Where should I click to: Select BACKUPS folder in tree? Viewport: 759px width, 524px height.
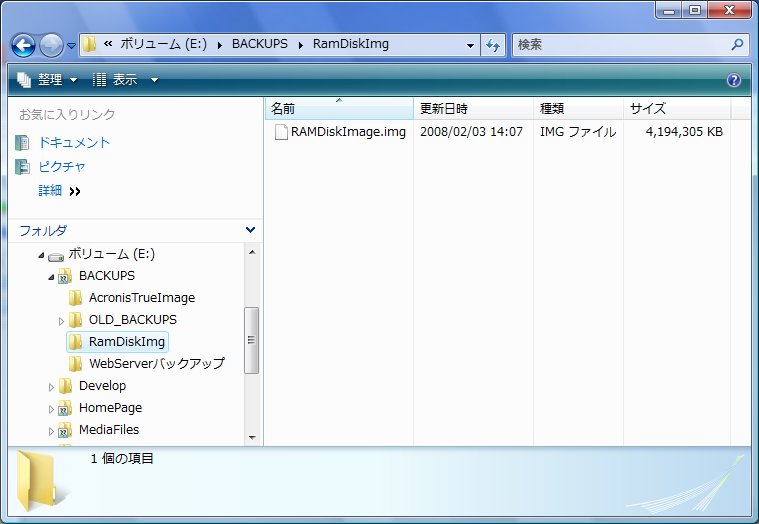pyautogui.click(x=107, y=275)
